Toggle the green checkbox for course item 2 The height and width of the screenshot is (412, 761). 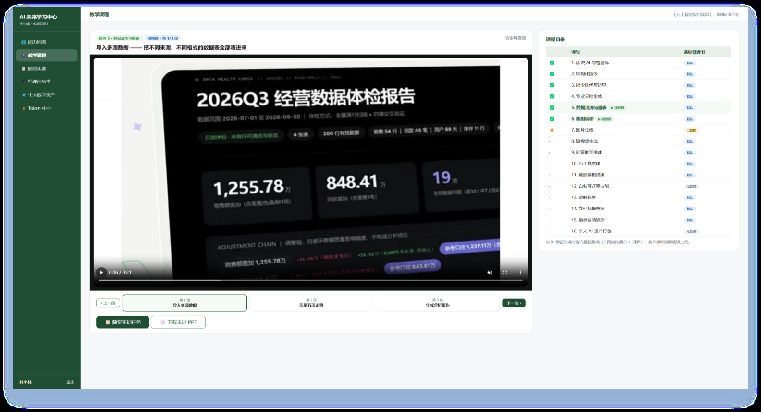552,74
